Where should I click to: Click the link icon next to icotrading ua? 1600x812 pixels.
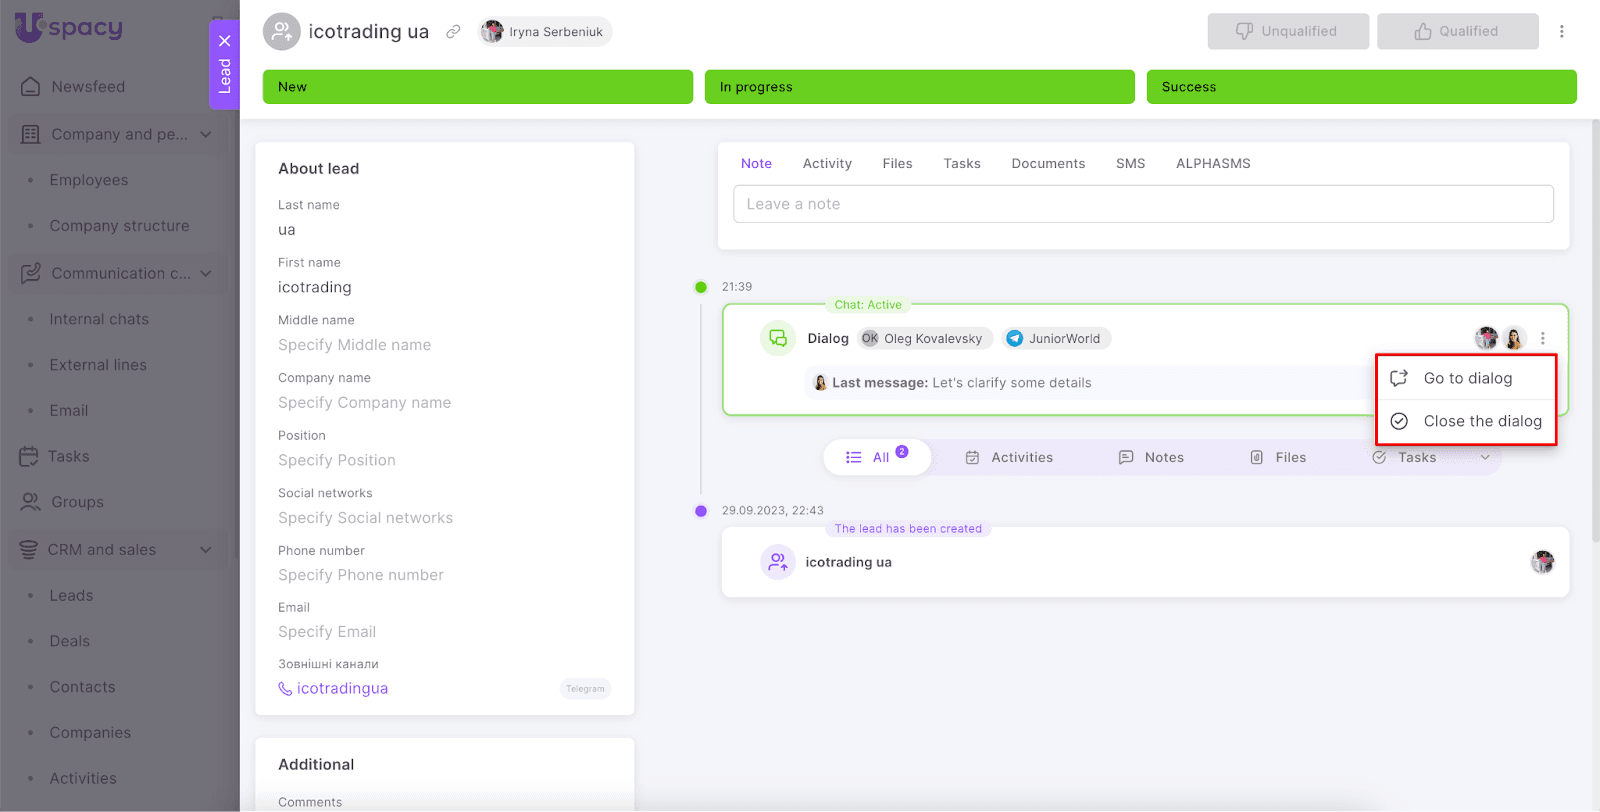453,32
